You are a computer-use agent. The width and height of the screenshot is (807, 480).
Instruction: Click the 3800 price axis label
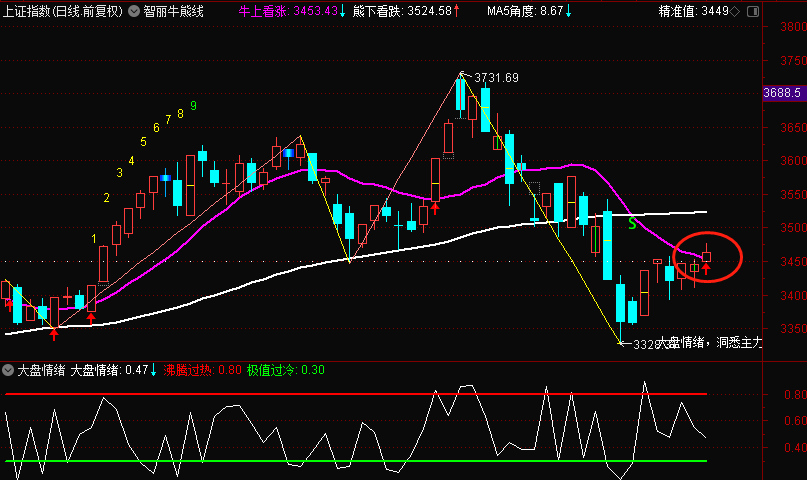[x=793, y=27]
